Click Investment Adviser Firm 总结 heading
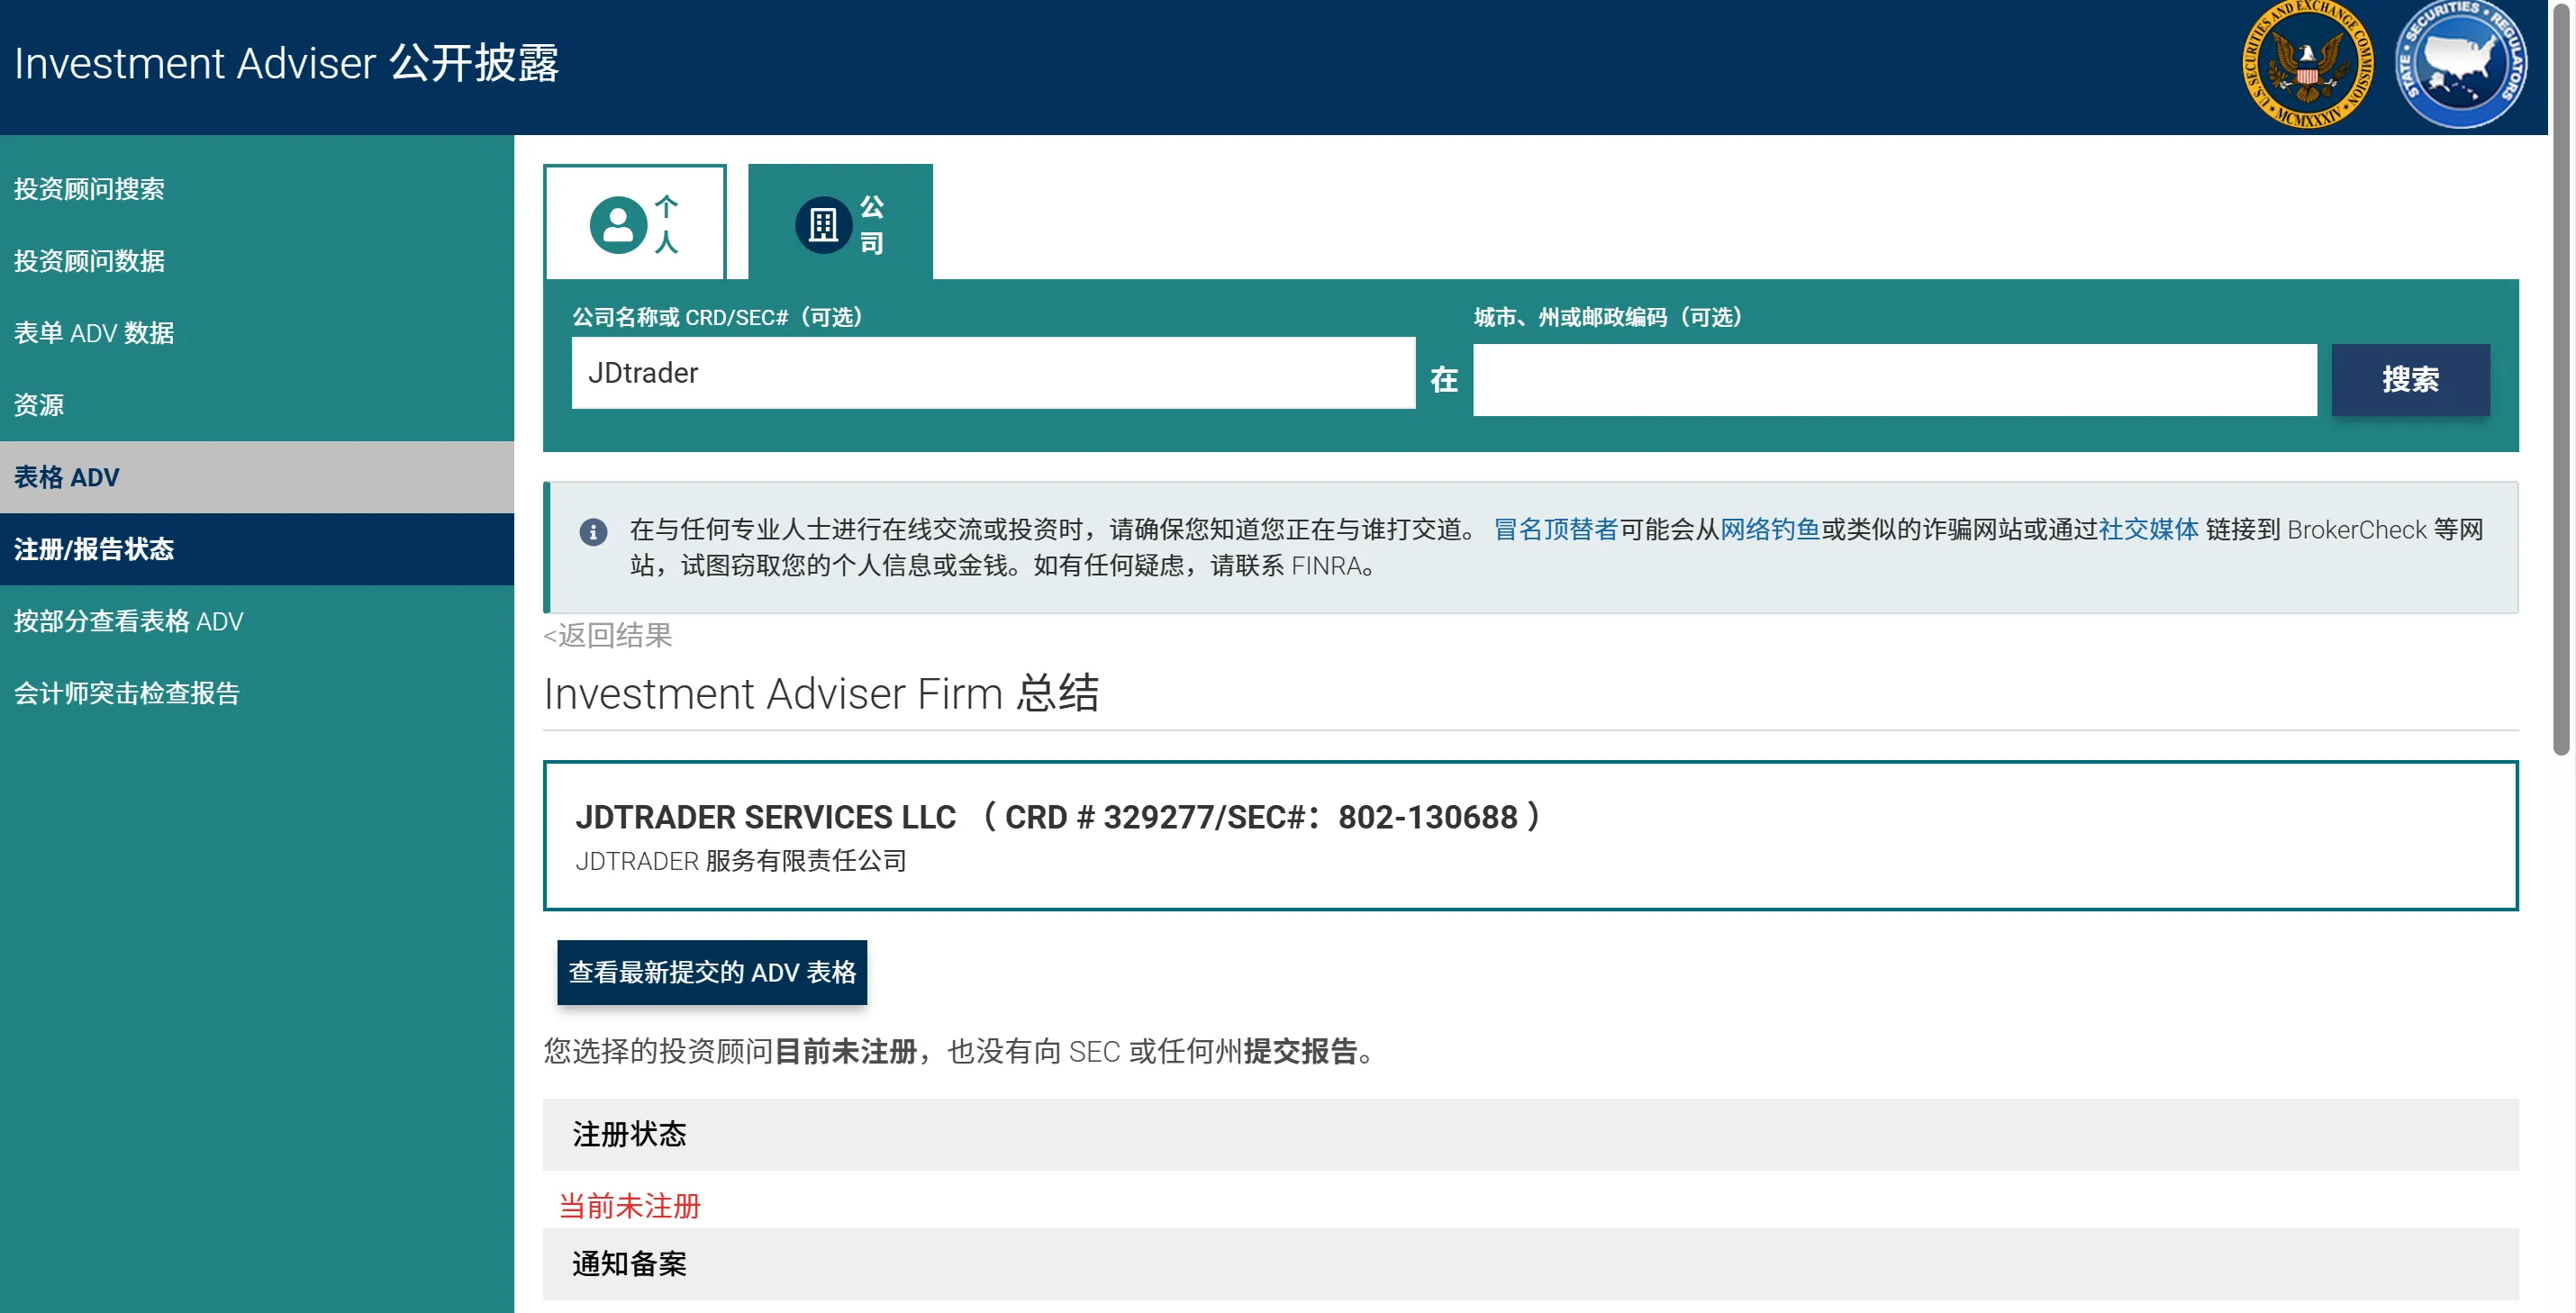Screen dimensions: 2576x1313 tap(821, 693)
